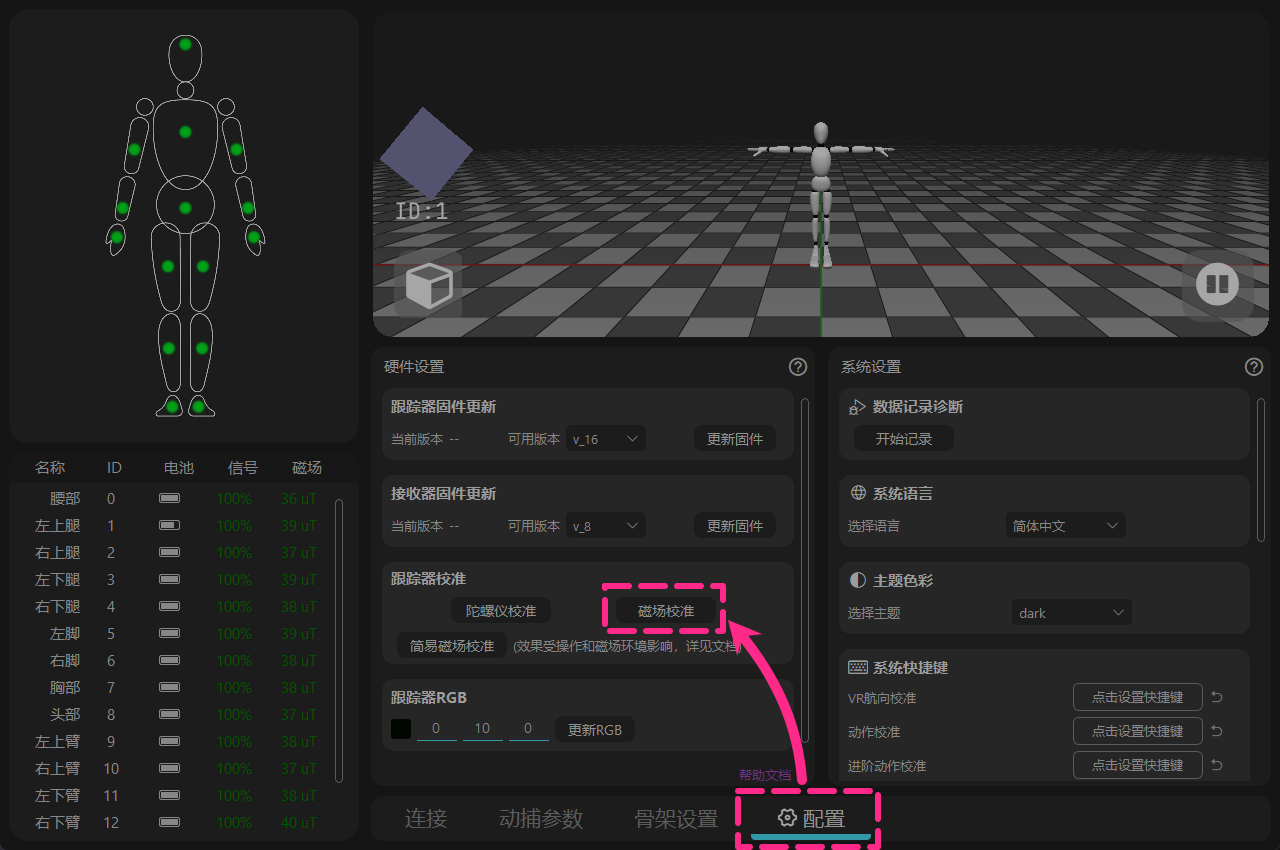Image resolution: width=1280 pixels, height=850 pixels.
Task: Click the purple ID:1 tracker cube
Action: [x=426, y=153]
